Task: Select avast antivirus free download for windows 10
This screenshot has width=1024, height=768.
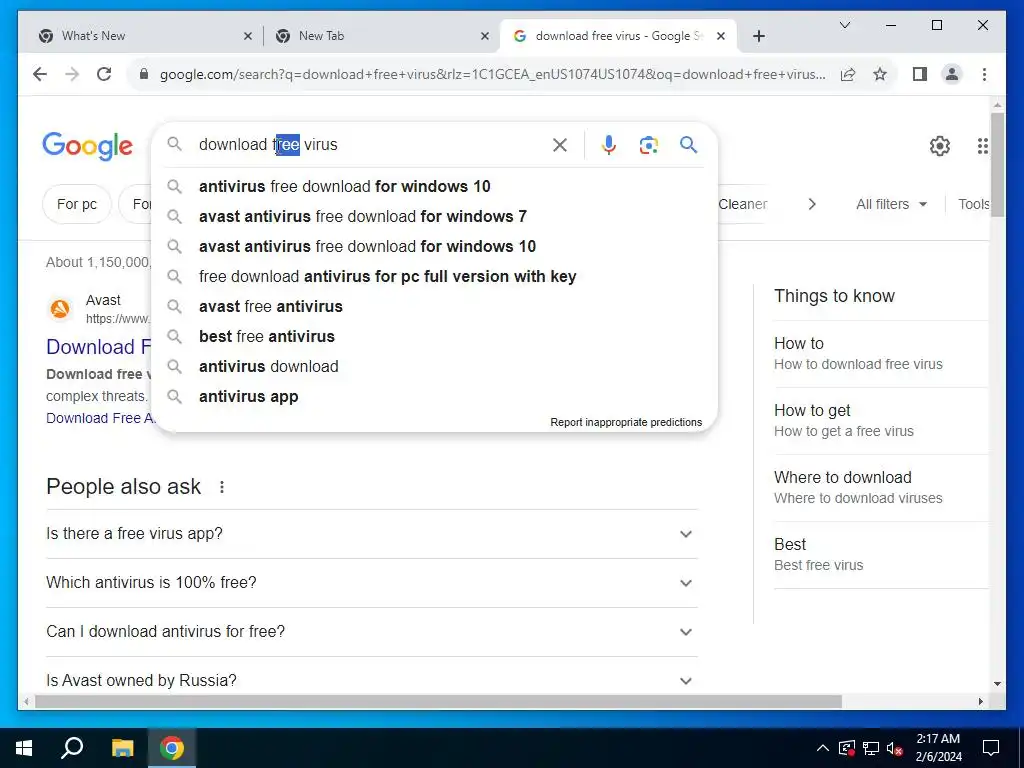Action: point(435,247)
